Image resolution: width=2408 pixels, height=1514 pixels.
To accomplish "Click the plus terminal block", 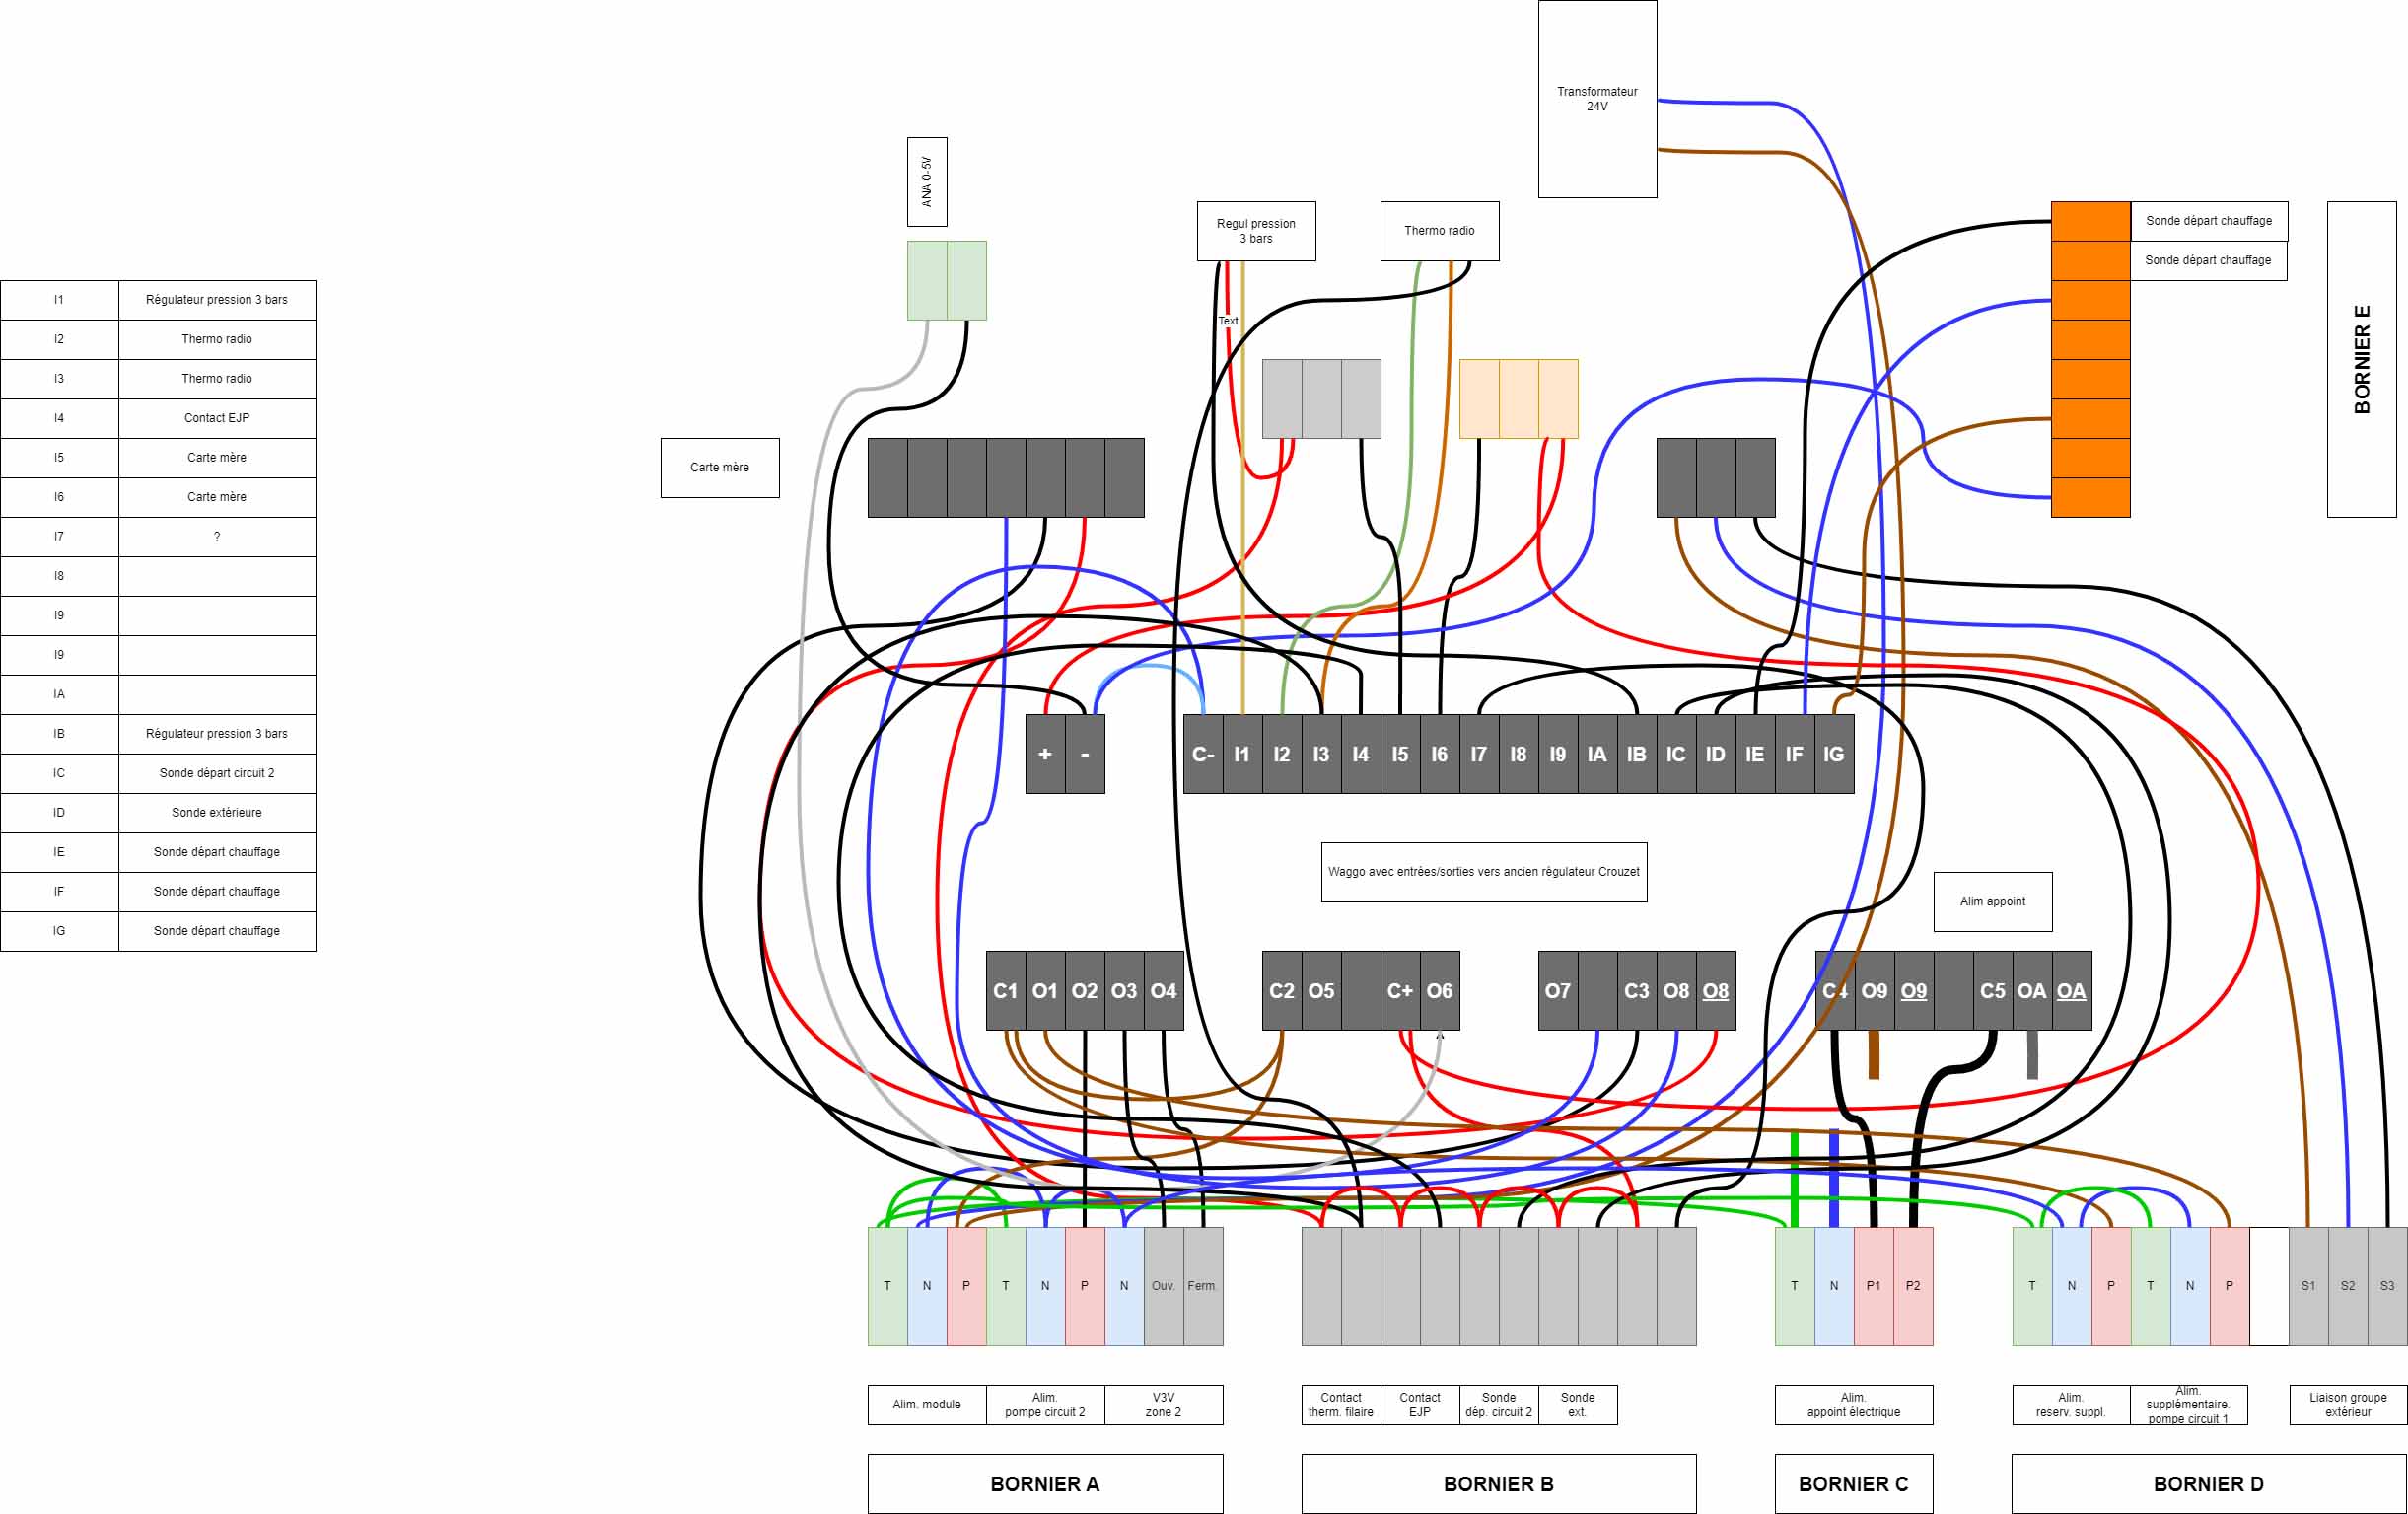I will 1045,754.
